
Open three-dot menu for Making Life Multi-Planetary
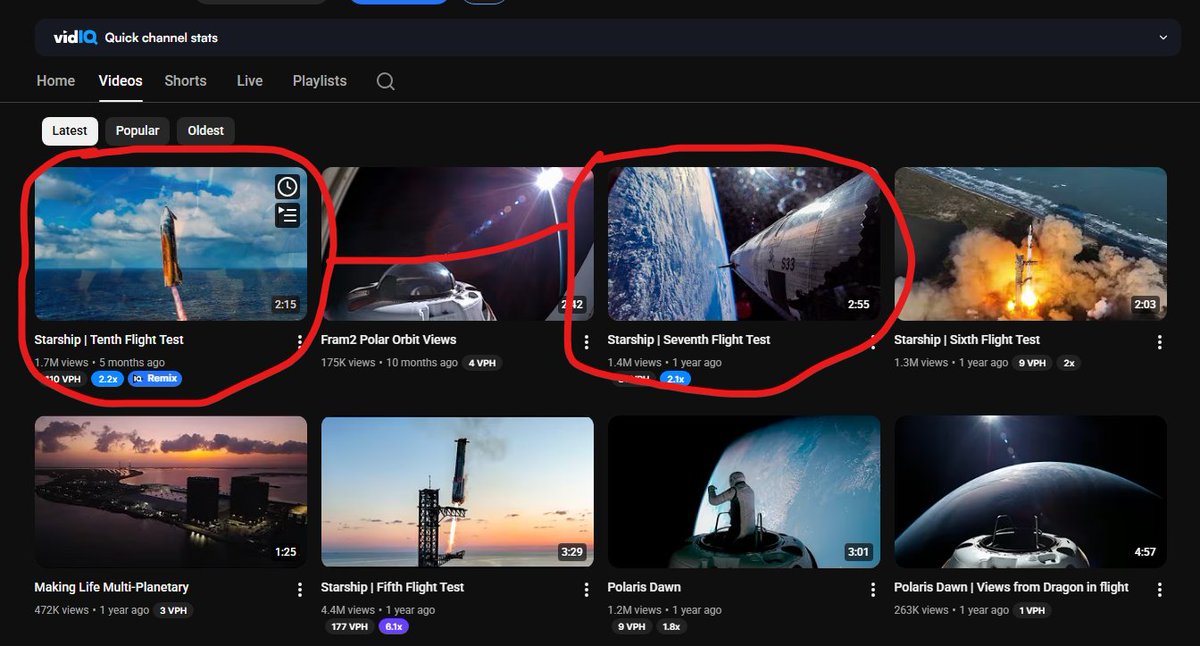pos(300,590)
